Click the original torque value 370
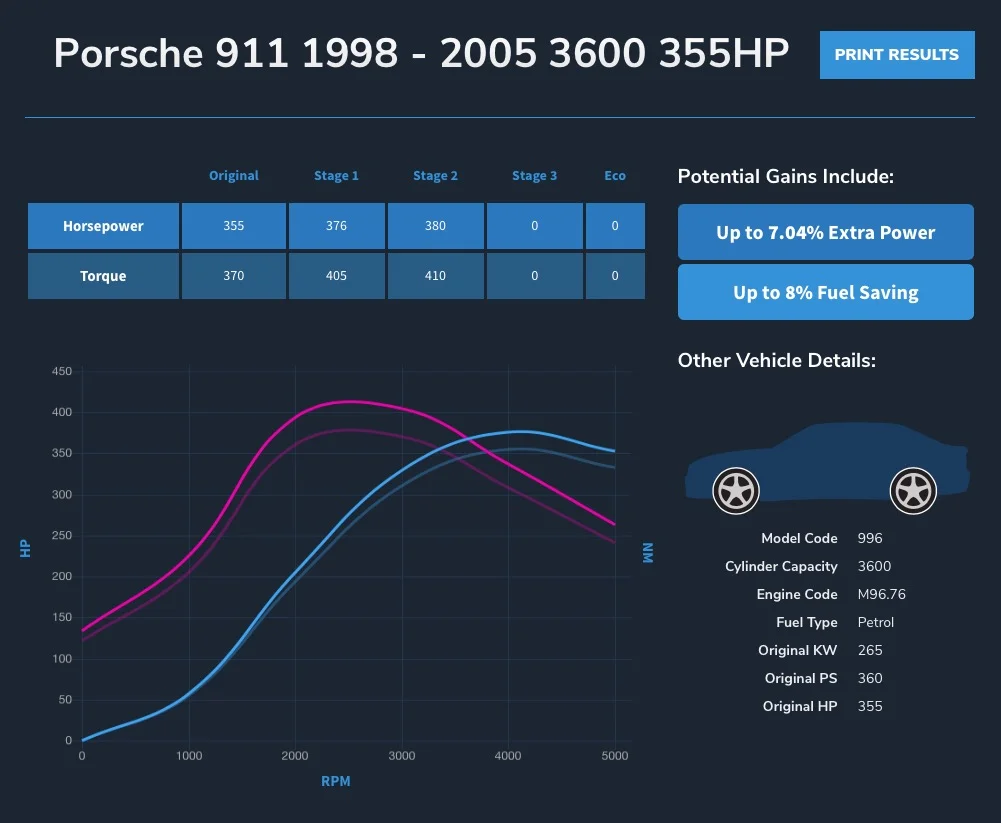 click(234, 276)
